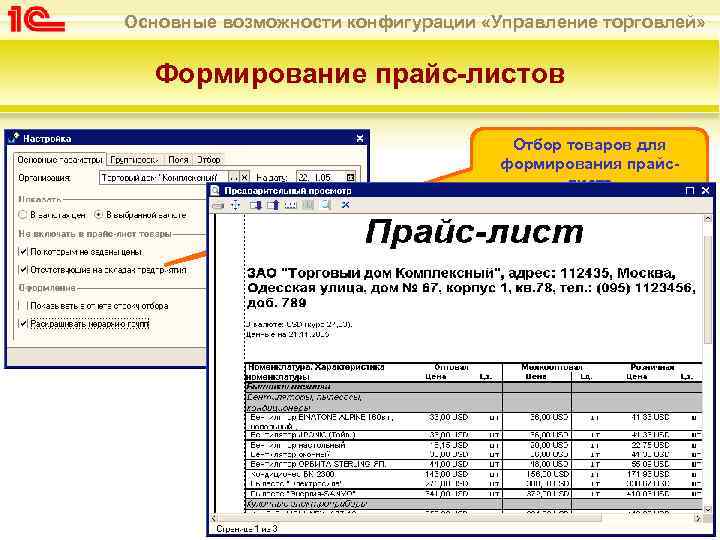The image size is (720, 540).
Task: Click the 'Отбор товаров для формирования' callout
Action: [590, 156]
